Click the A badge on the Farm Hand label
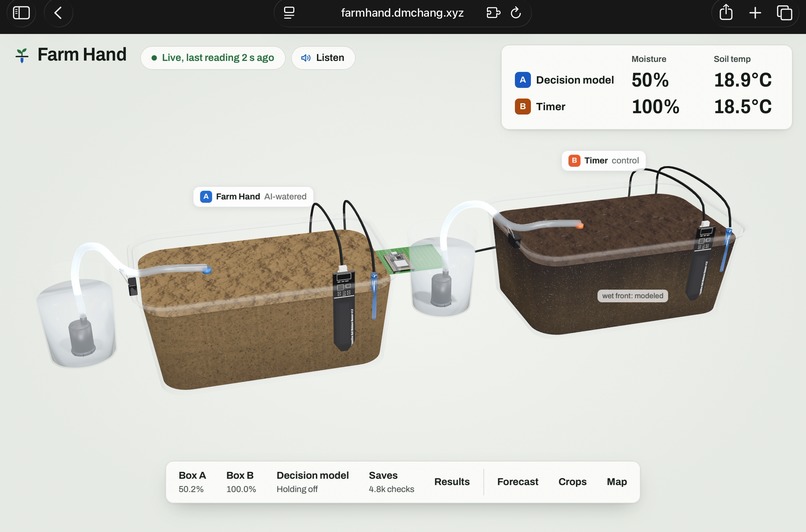This screenshot has width=806, height=532. click(206, 196)
